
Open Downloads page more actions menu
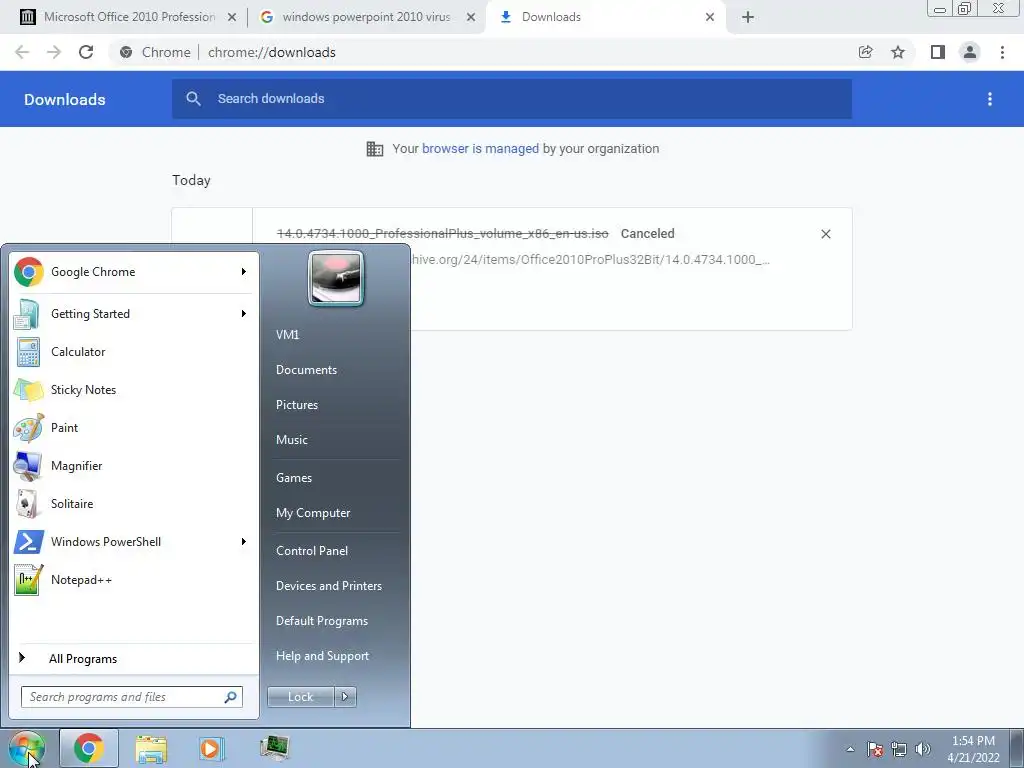click(990, 99)
